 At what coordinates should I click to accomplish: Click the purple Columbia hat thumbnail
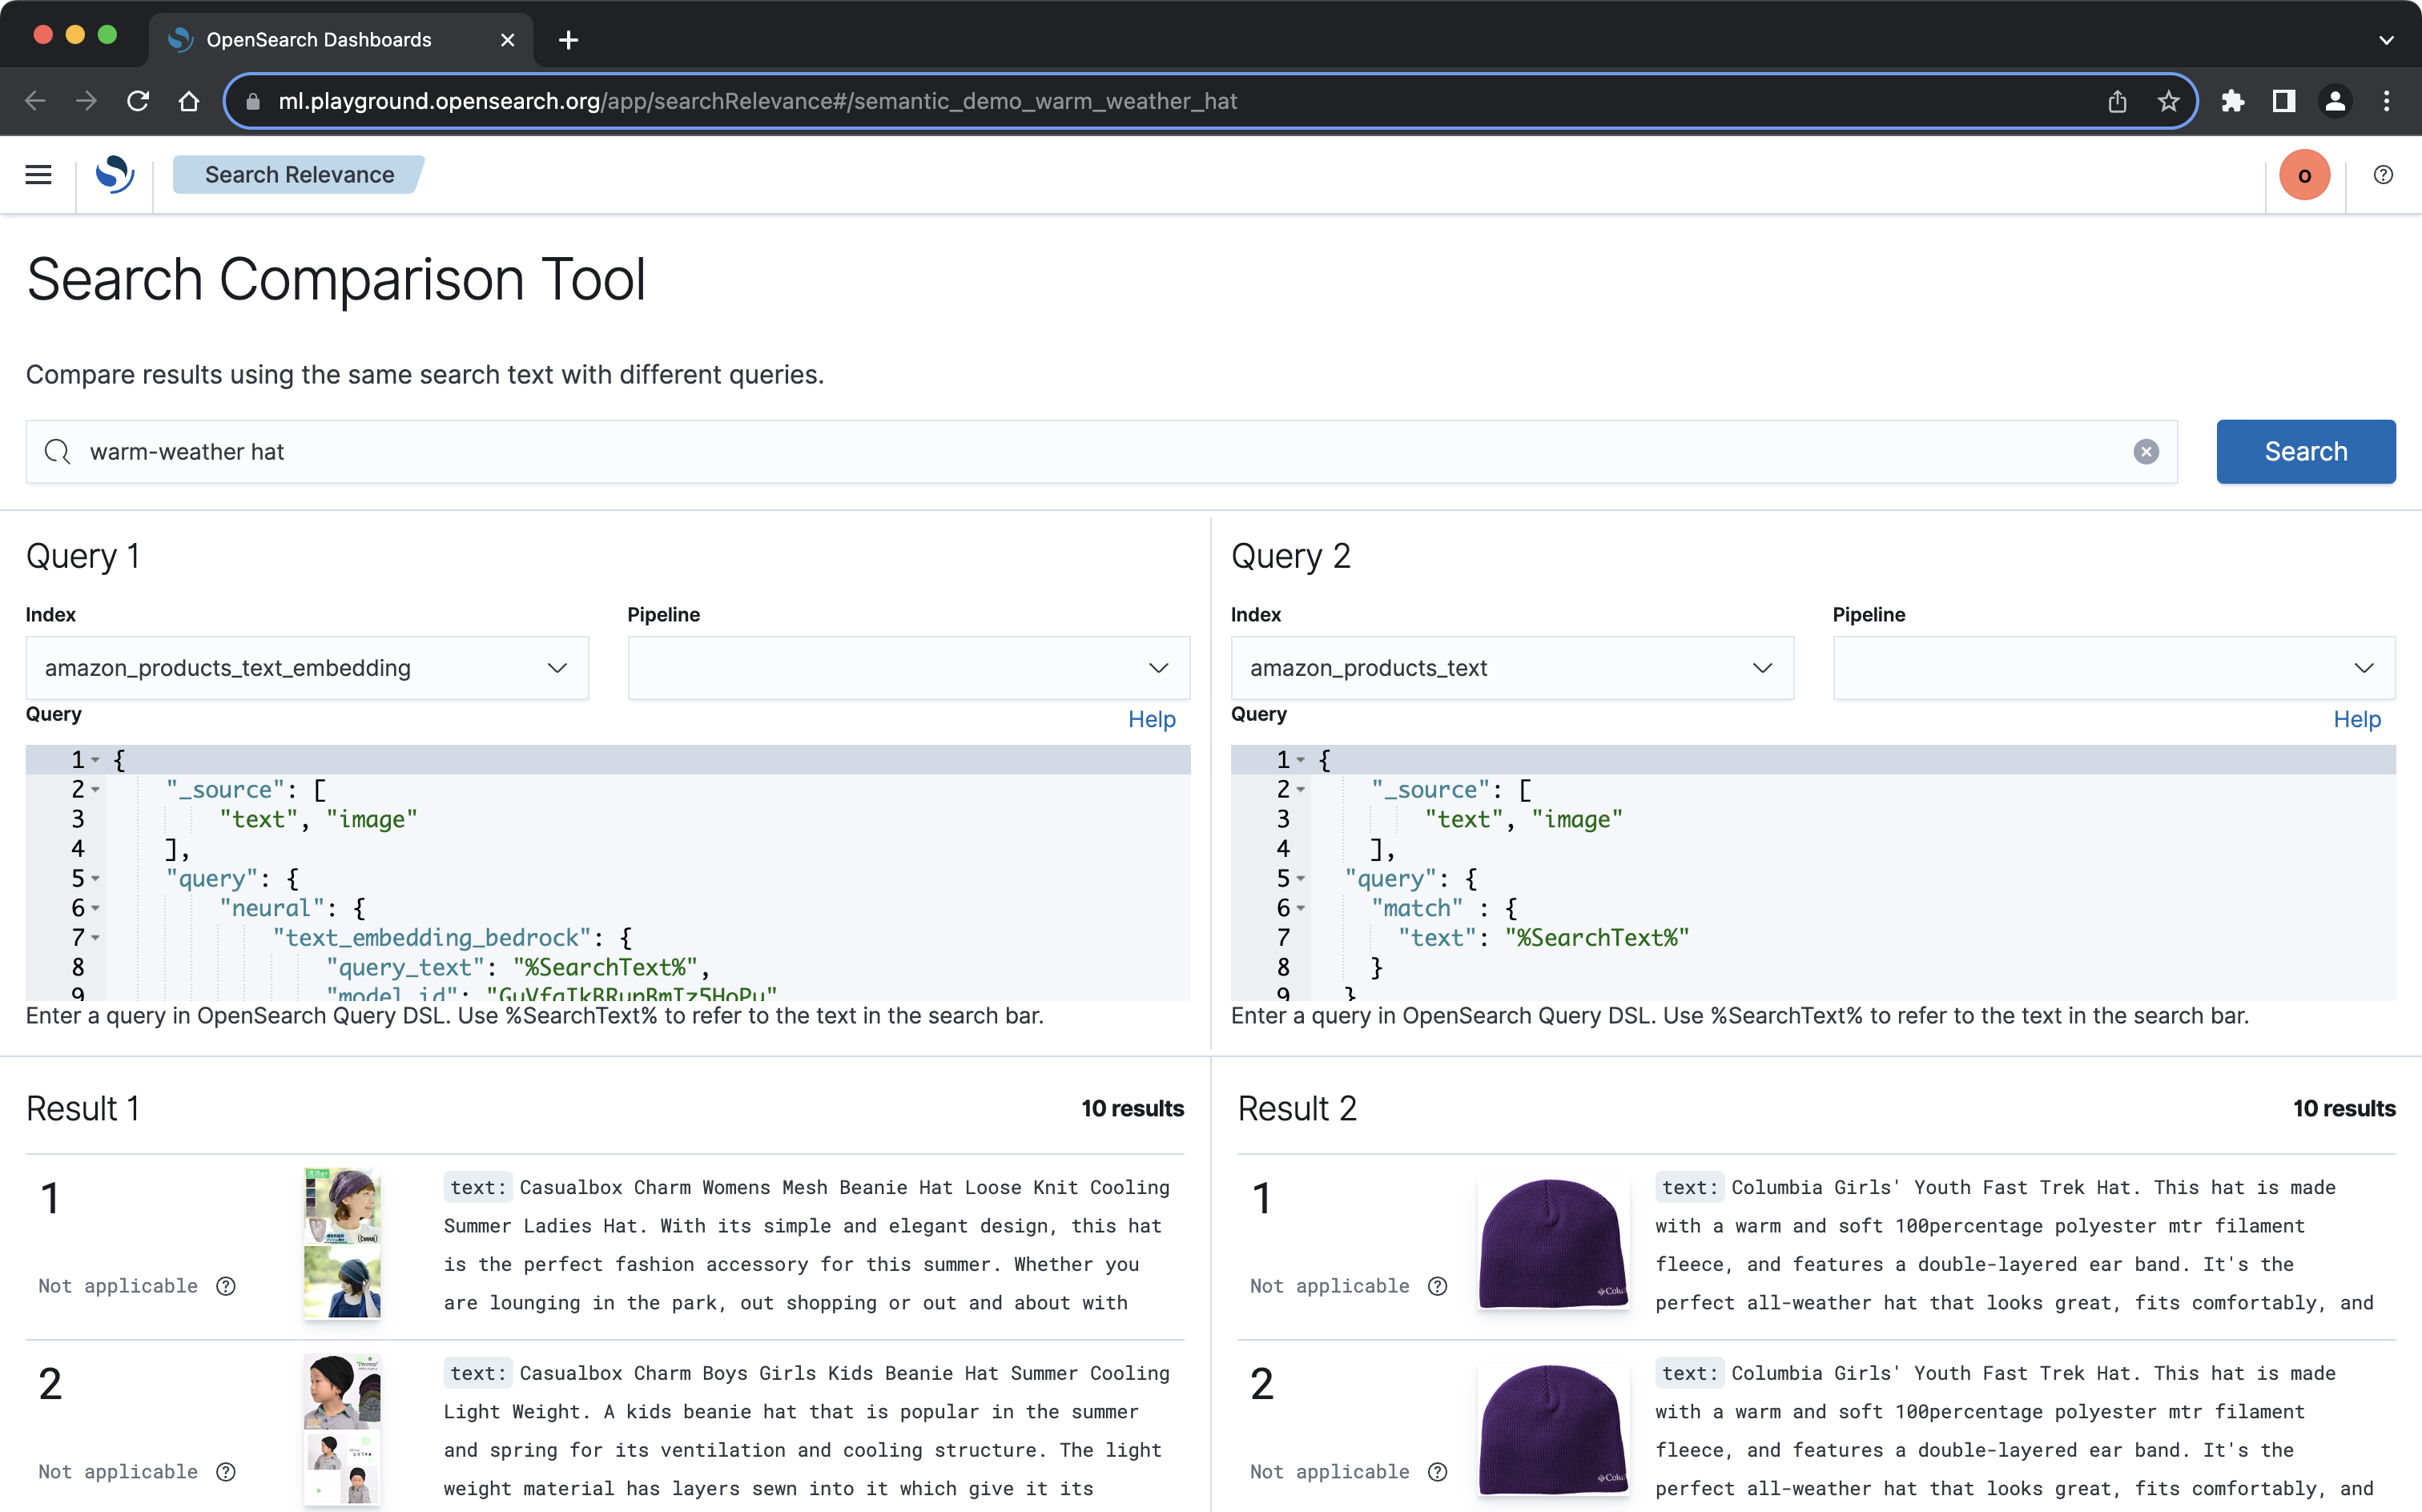coord(1553,1244)
